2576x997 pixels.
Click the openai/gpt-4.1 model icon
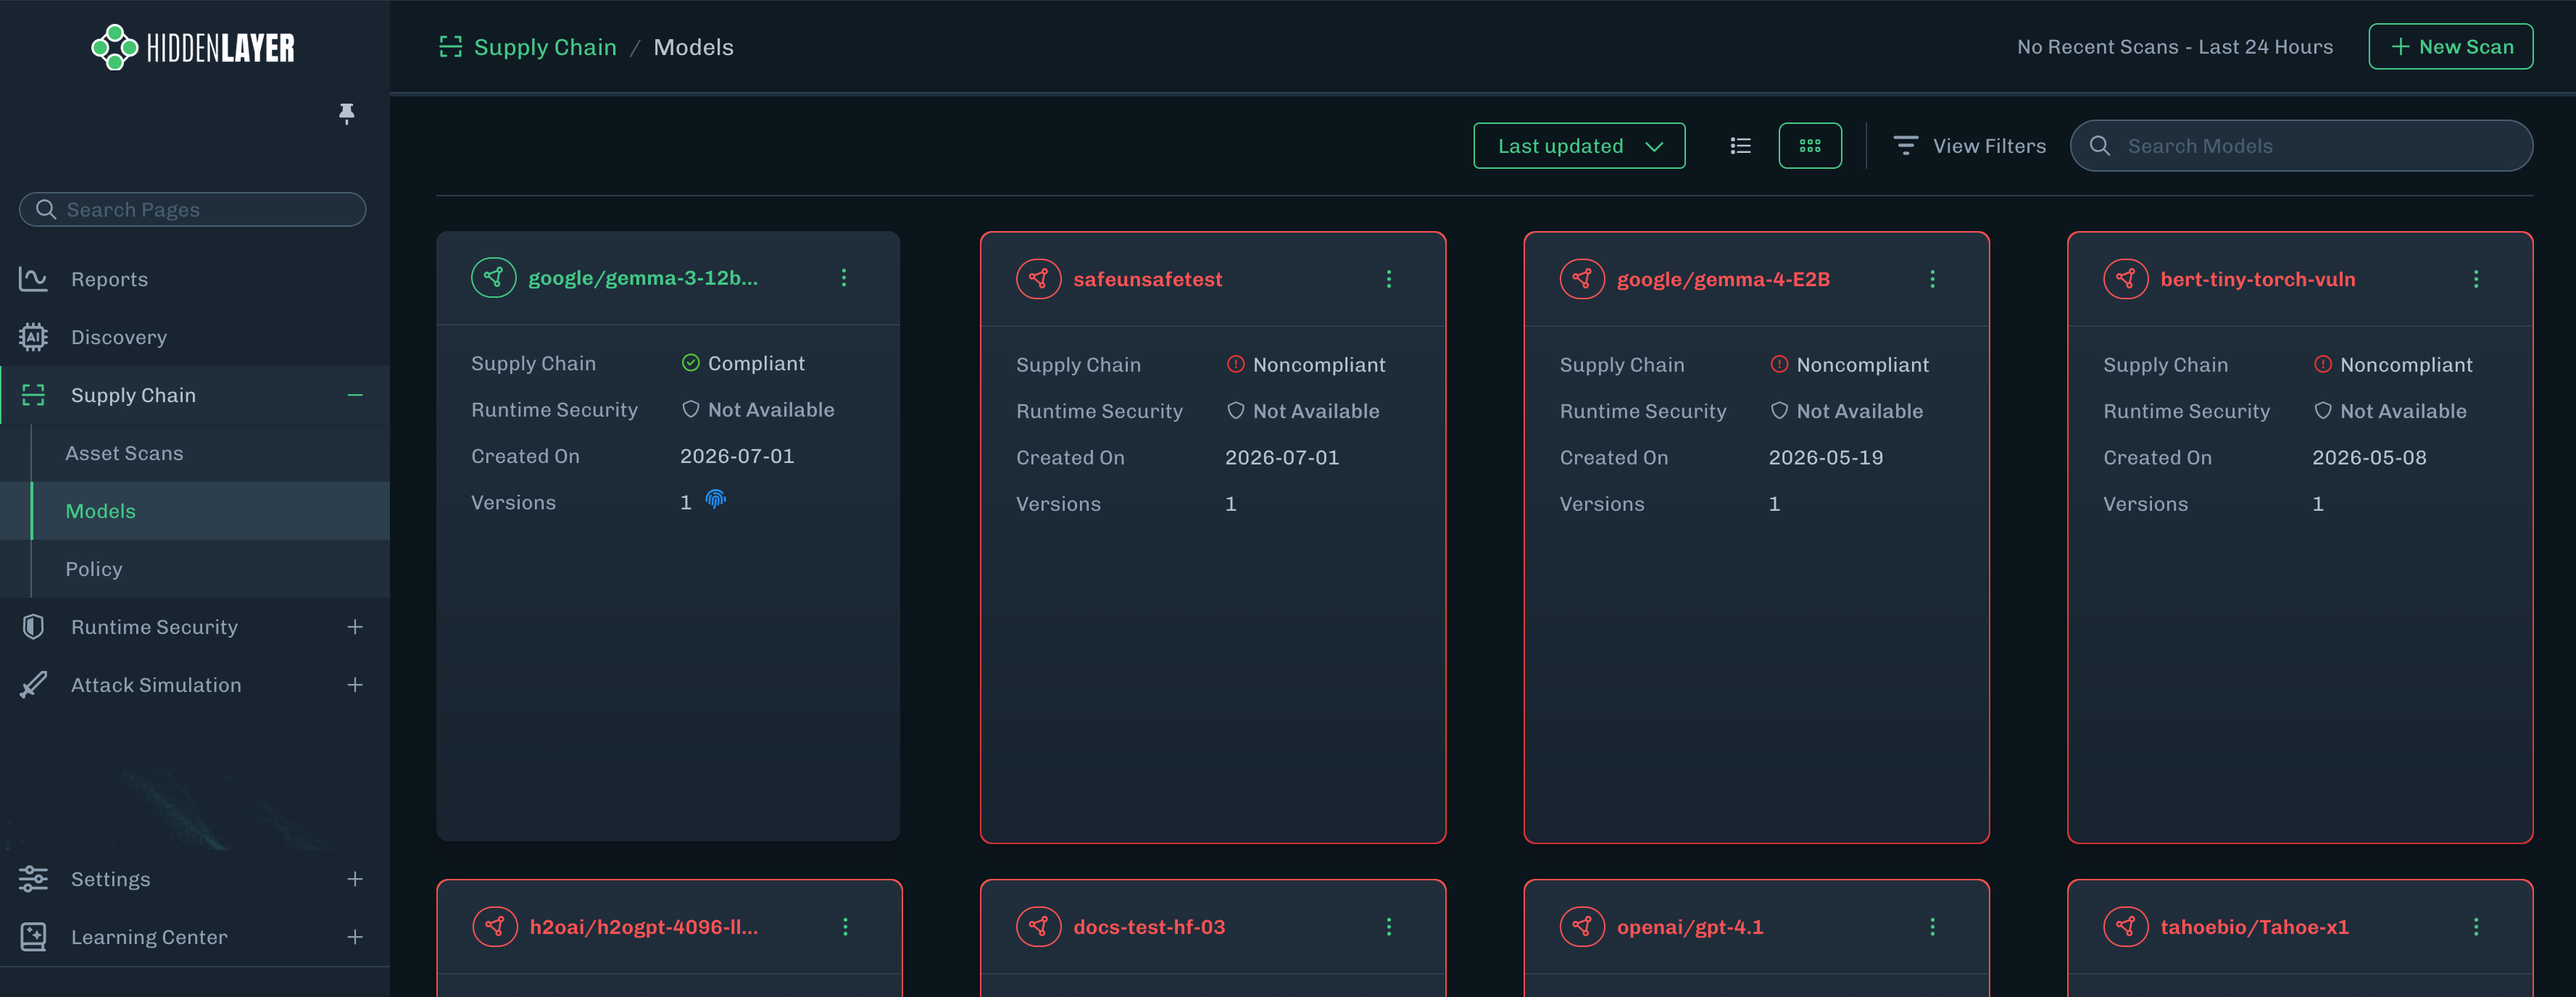(x=1582, y=927)
